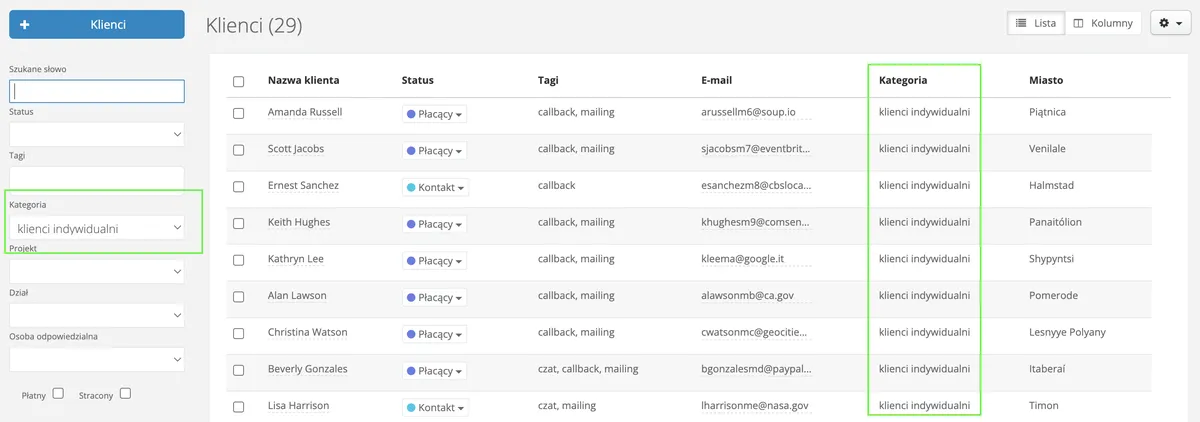Screen dimensions: 1200x422
Task: Select the Lisa Harrison row checkbox
Action: point(238,407)
